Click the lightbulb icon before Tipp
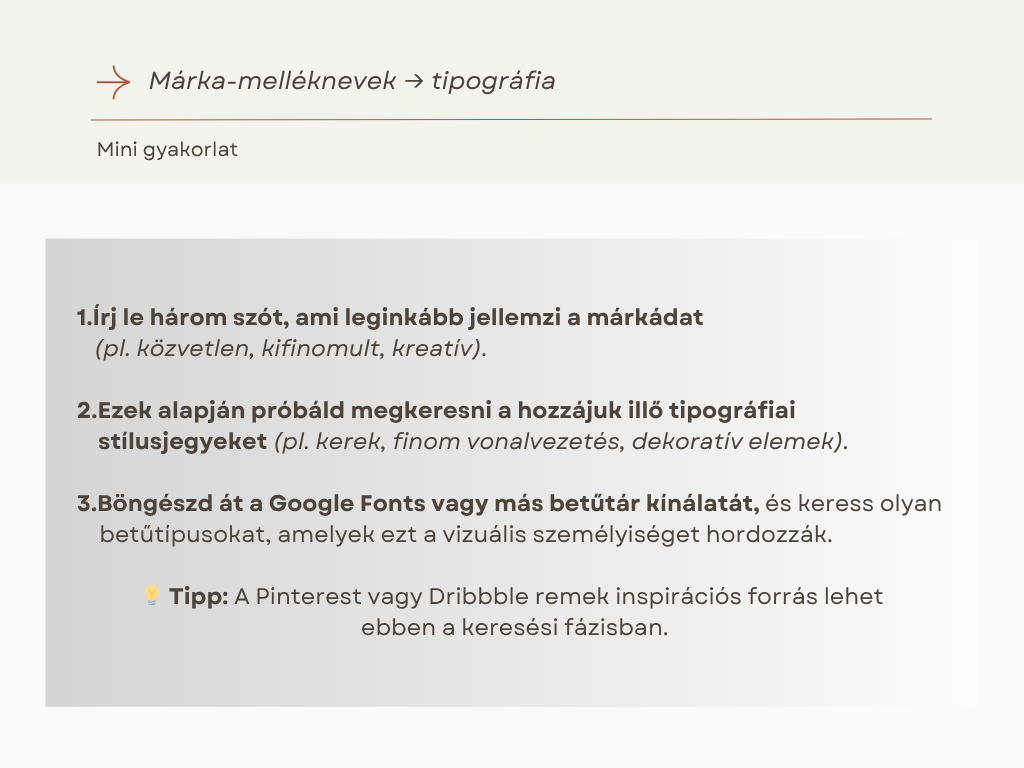Image resolution: width=1024 pixels, height=768 pixels. (152, 596)
